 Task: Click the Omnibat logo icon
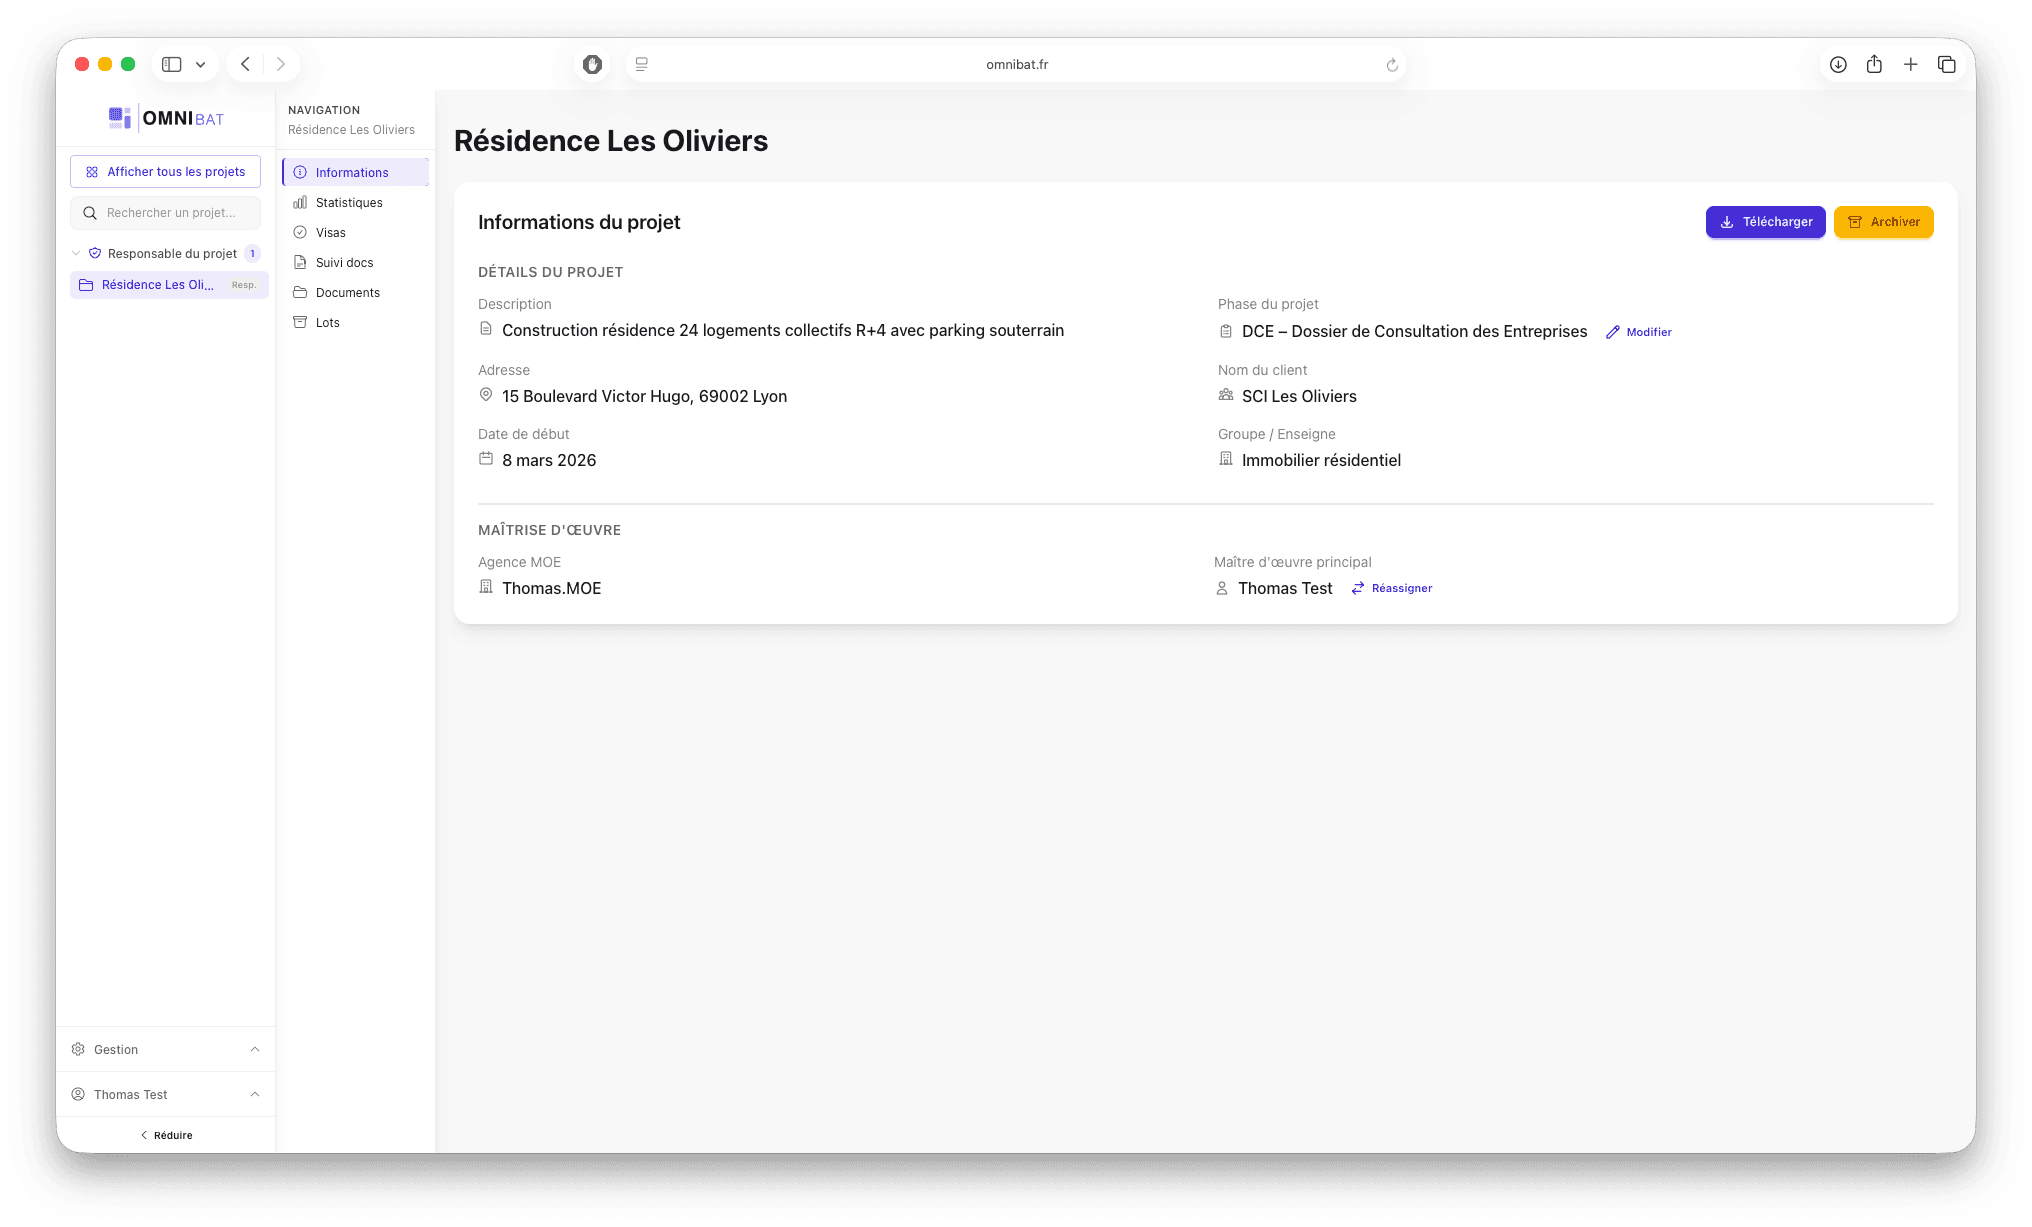click(120, 118)
